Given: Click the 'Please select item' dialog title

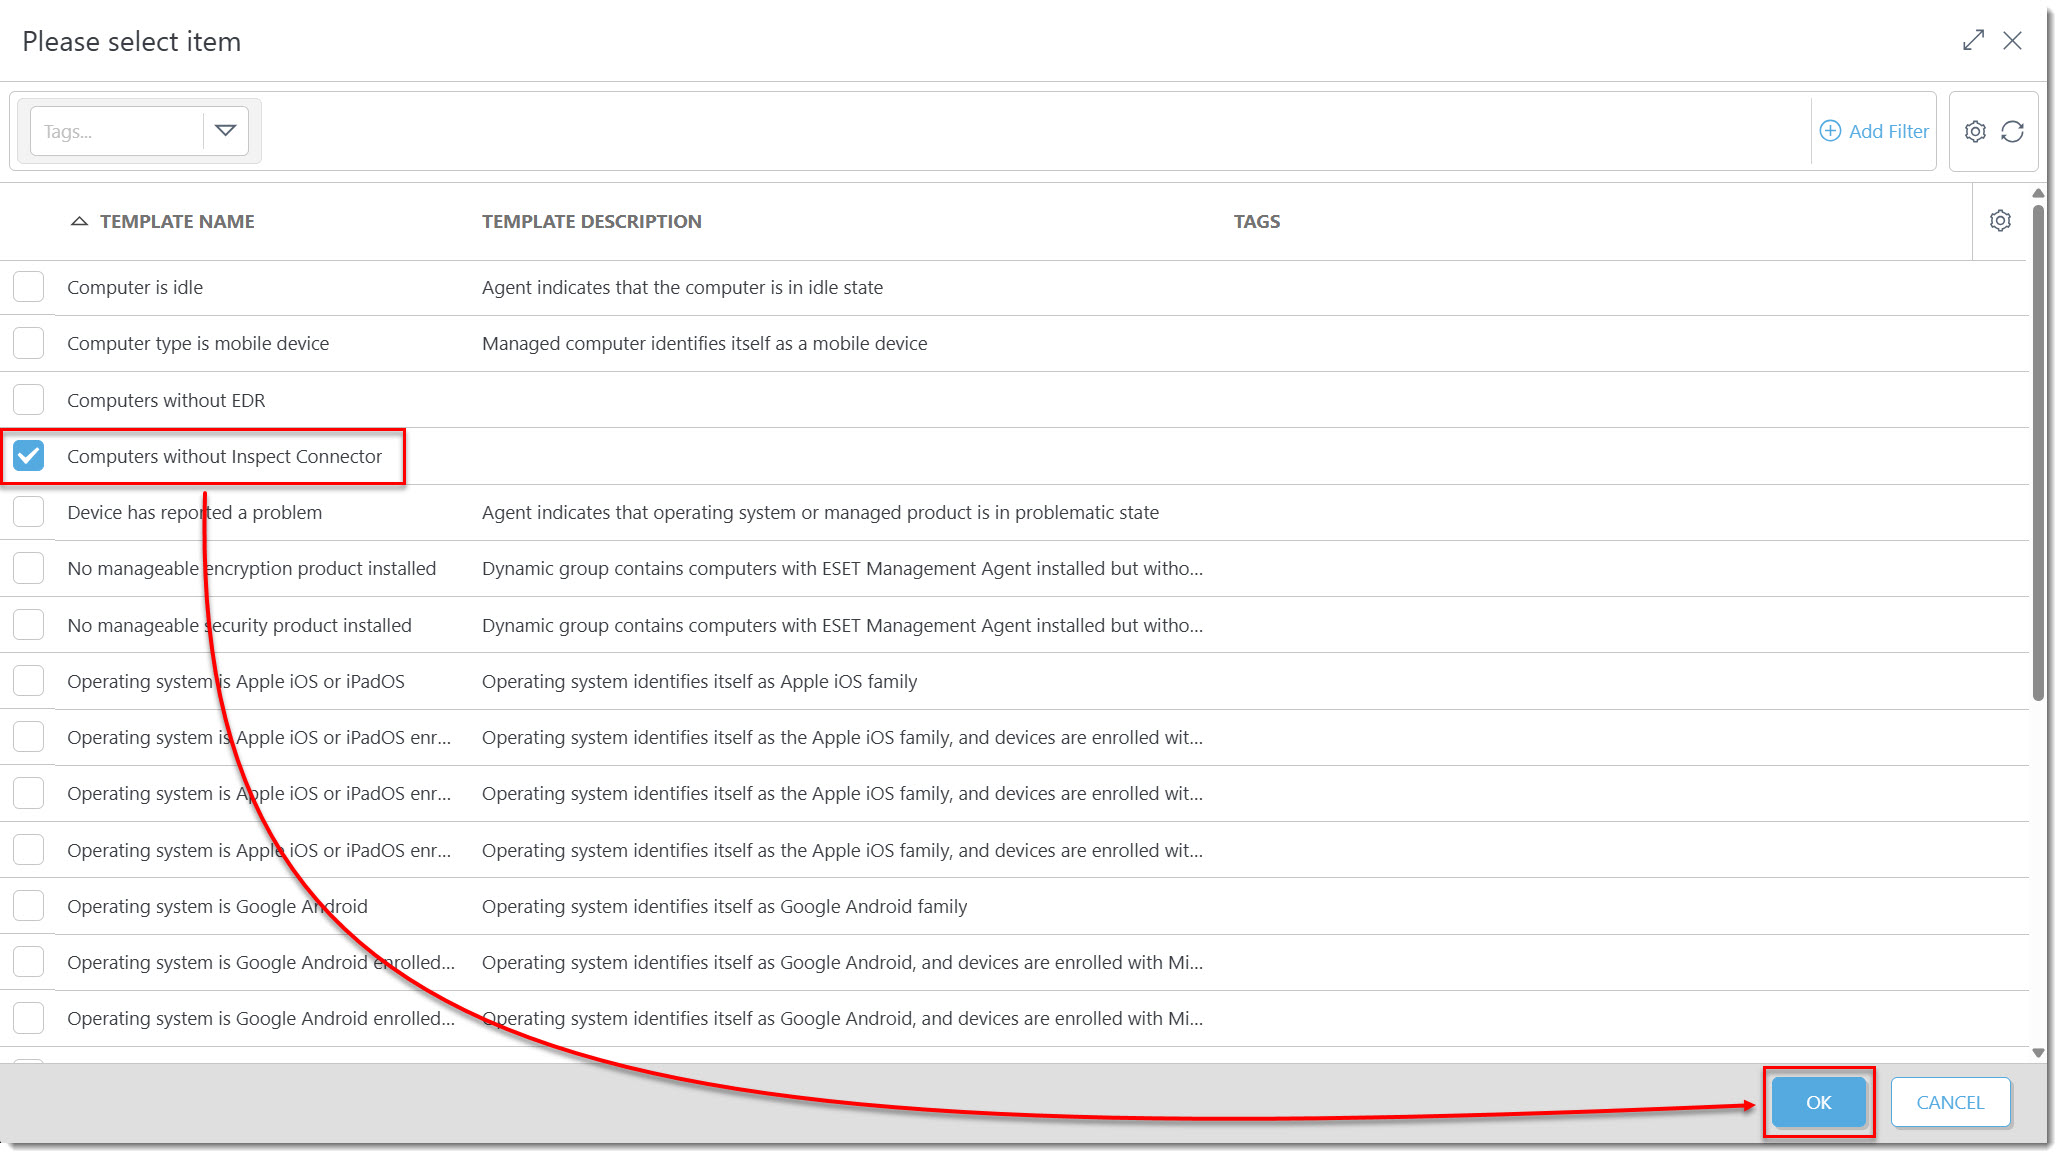Looking at the screenshot, I should click(x=132, y=41).
